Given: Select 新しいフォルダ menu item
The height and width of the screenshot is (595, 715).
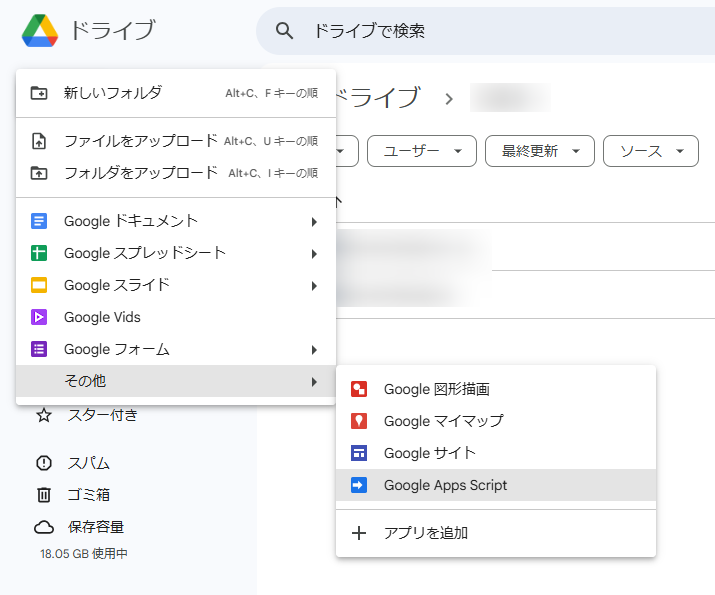Looking at the screenshot, I should [176, 93].
